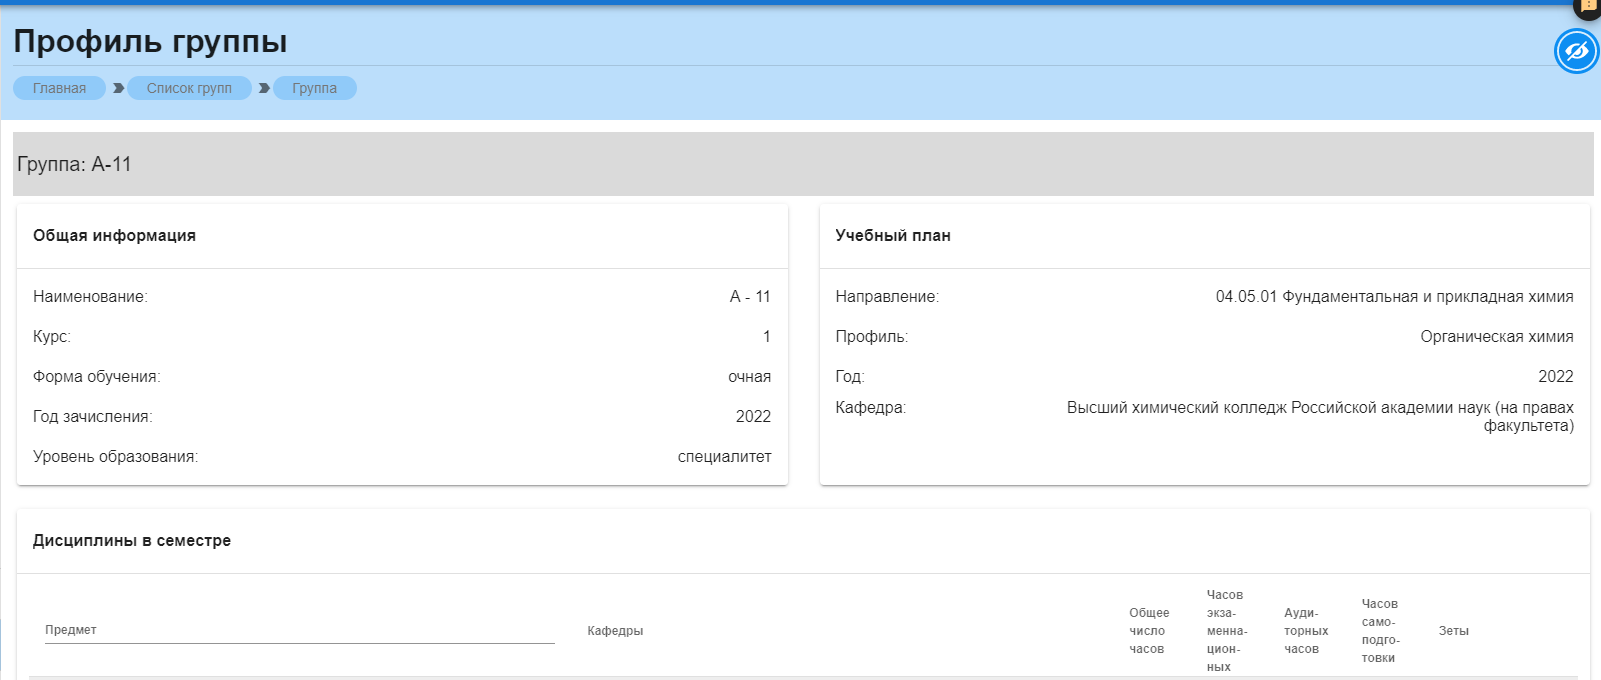Click the Часов самоподготовки column header
1601x680 pixels.
pyautogui.click(x=1380, y=631)
